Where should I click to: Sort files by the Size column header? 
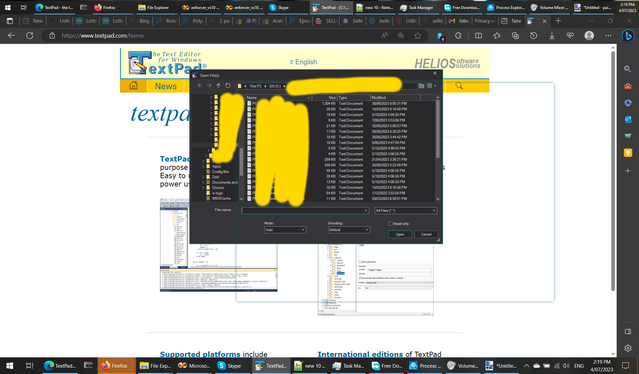(x=324, y=97)
